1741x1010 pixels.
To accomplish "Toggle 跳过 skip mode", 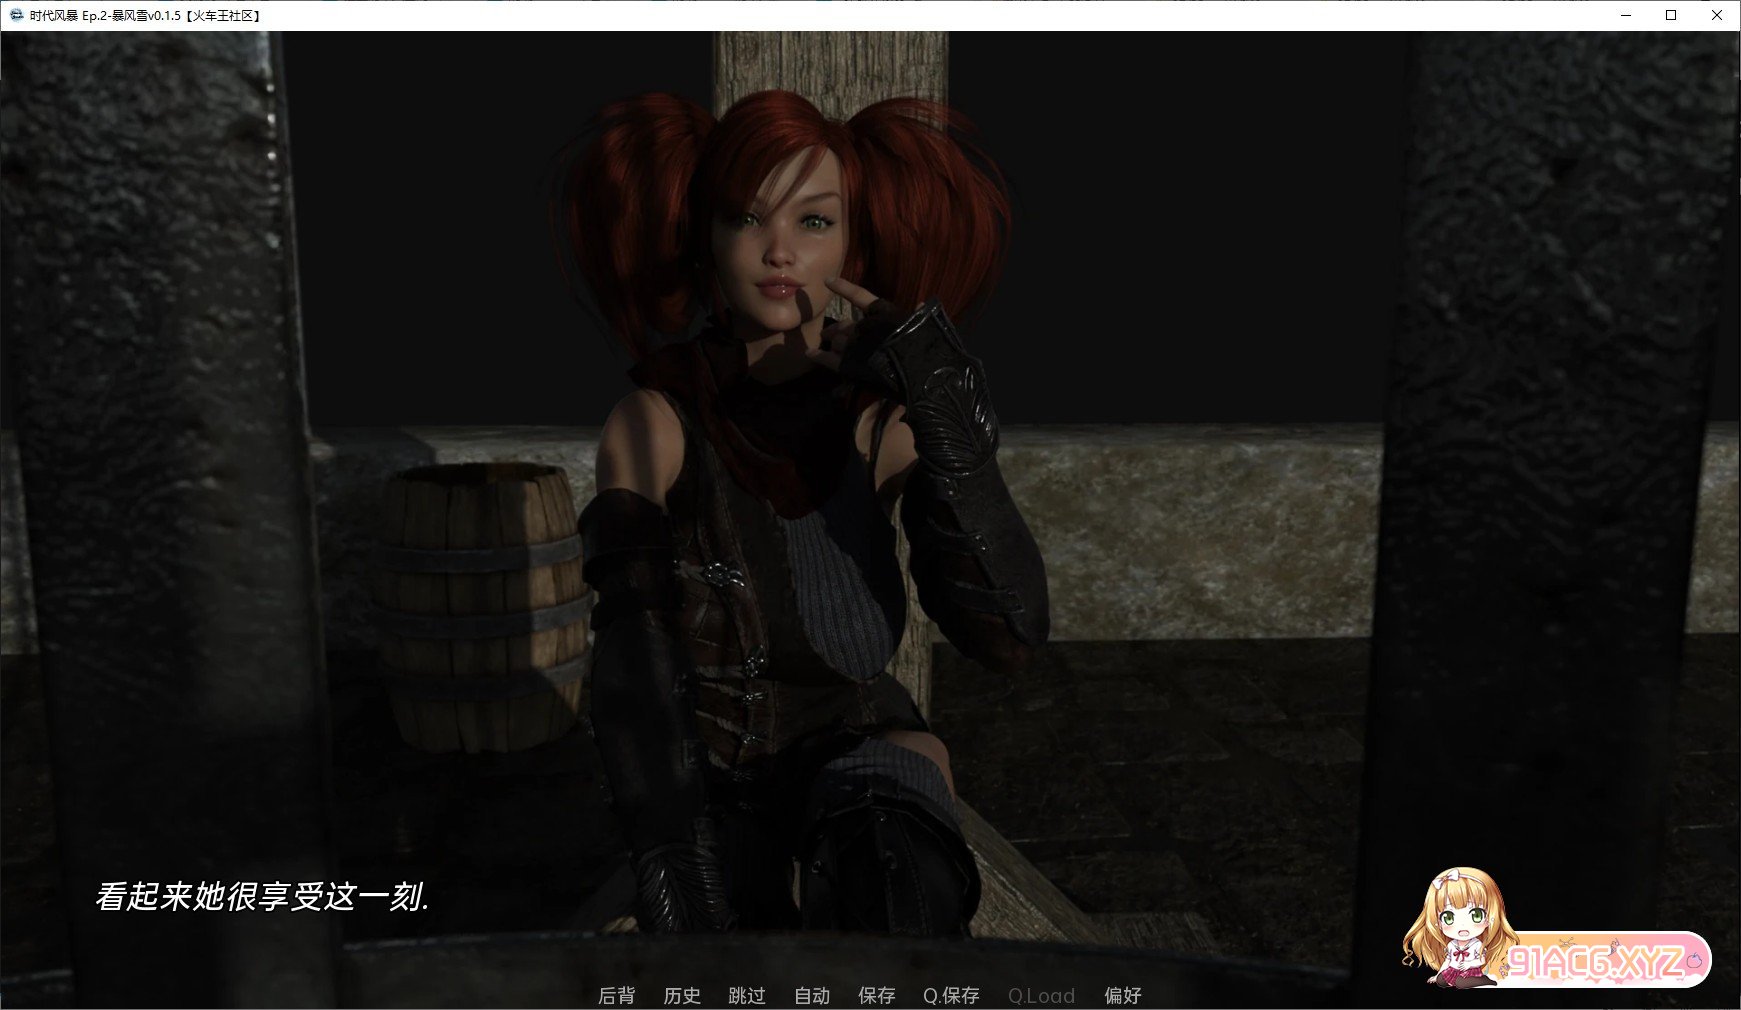I will [747, 995].
